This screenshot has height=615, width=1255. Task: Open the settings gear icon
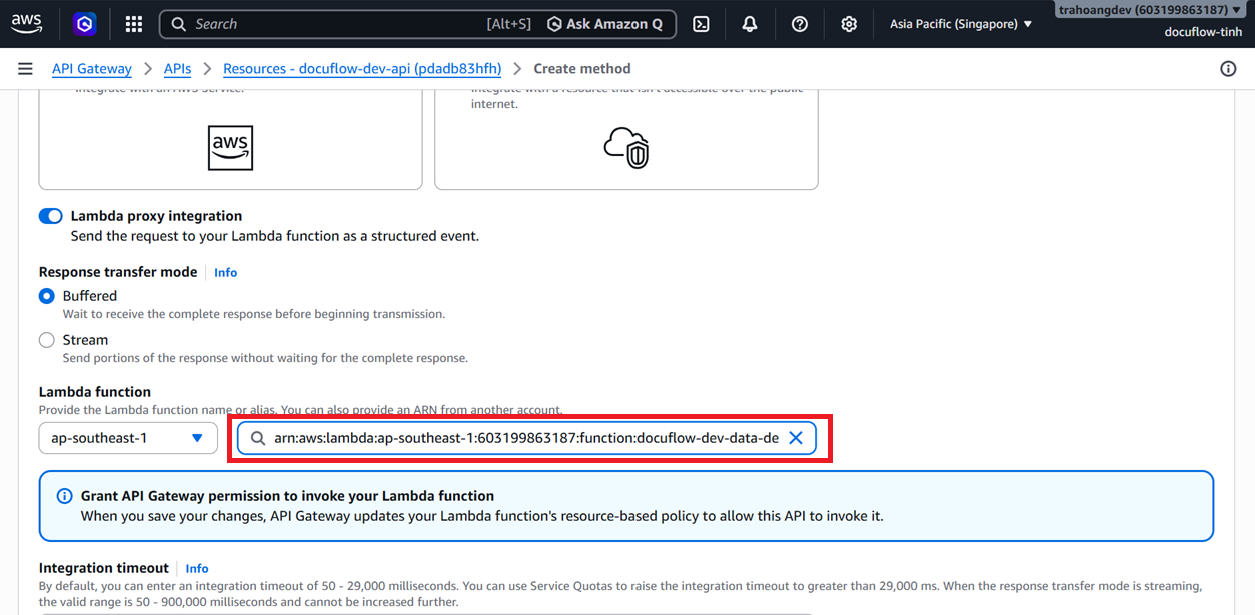pos(849,24)
